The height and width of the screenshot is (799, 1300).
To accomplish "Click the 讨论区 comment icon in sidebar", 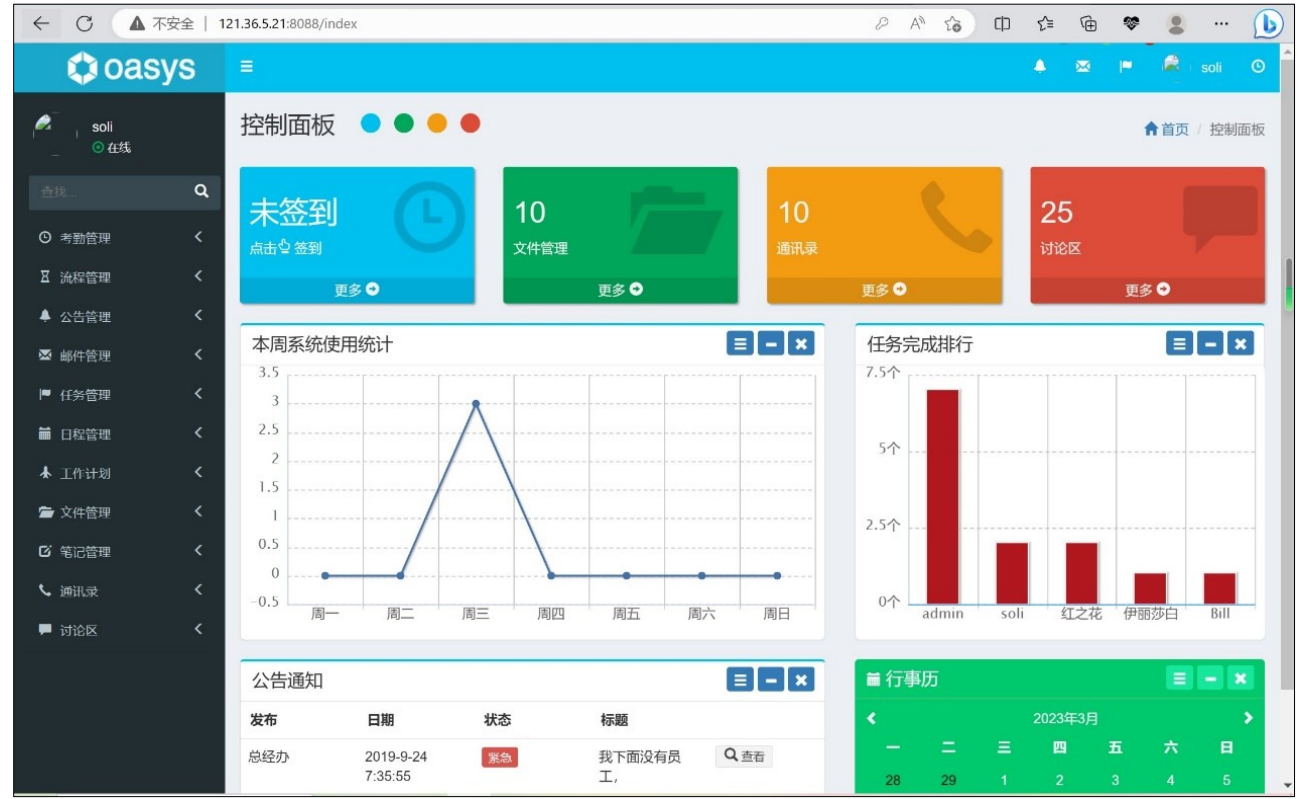I will [45, 630].
